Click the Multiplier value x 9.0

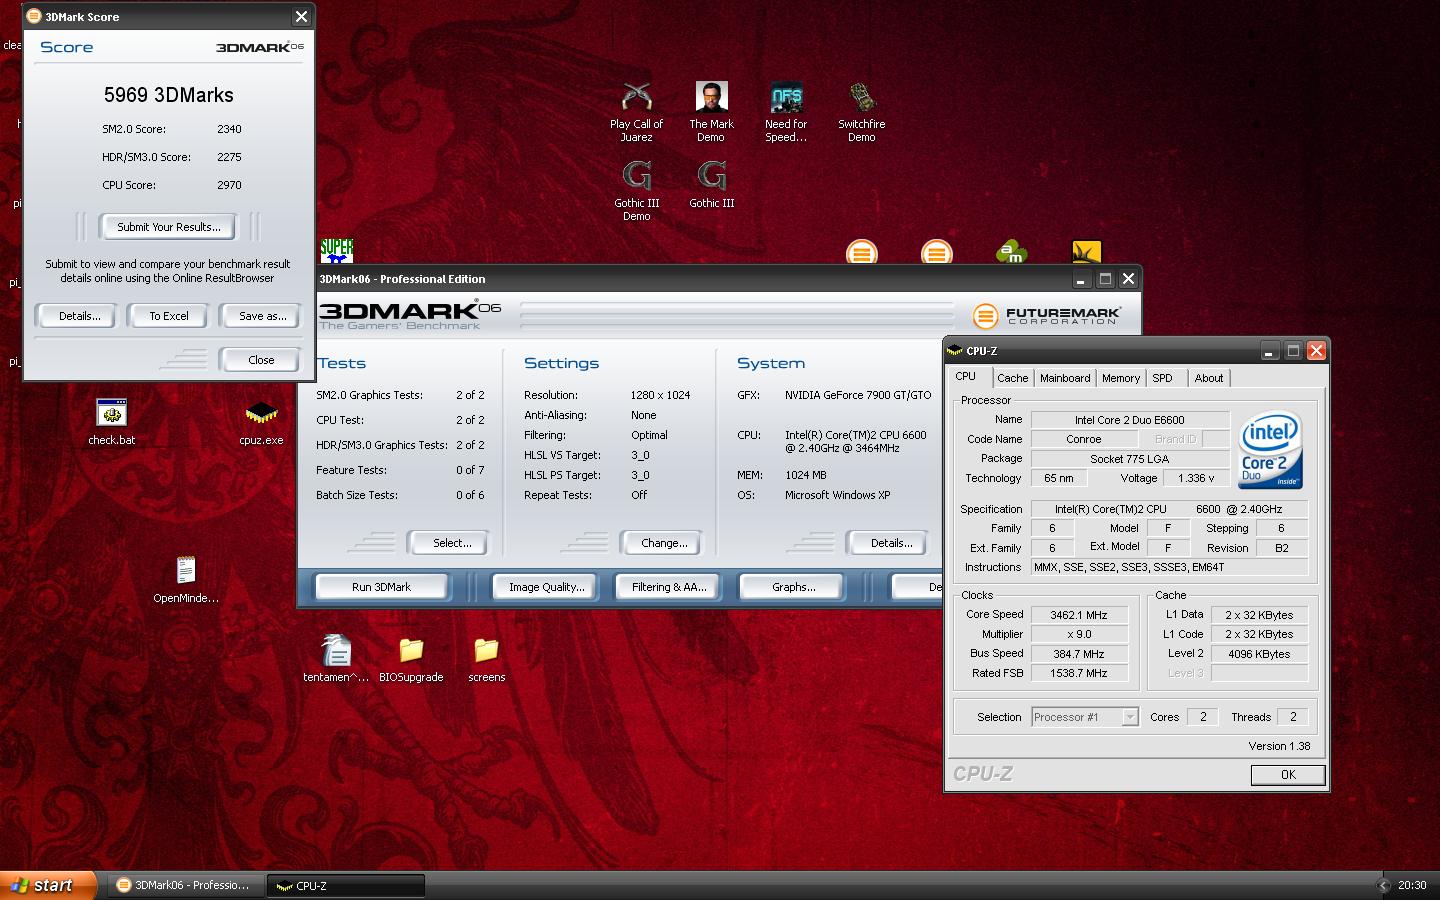pyautogui.click(x=1078, y=634)
